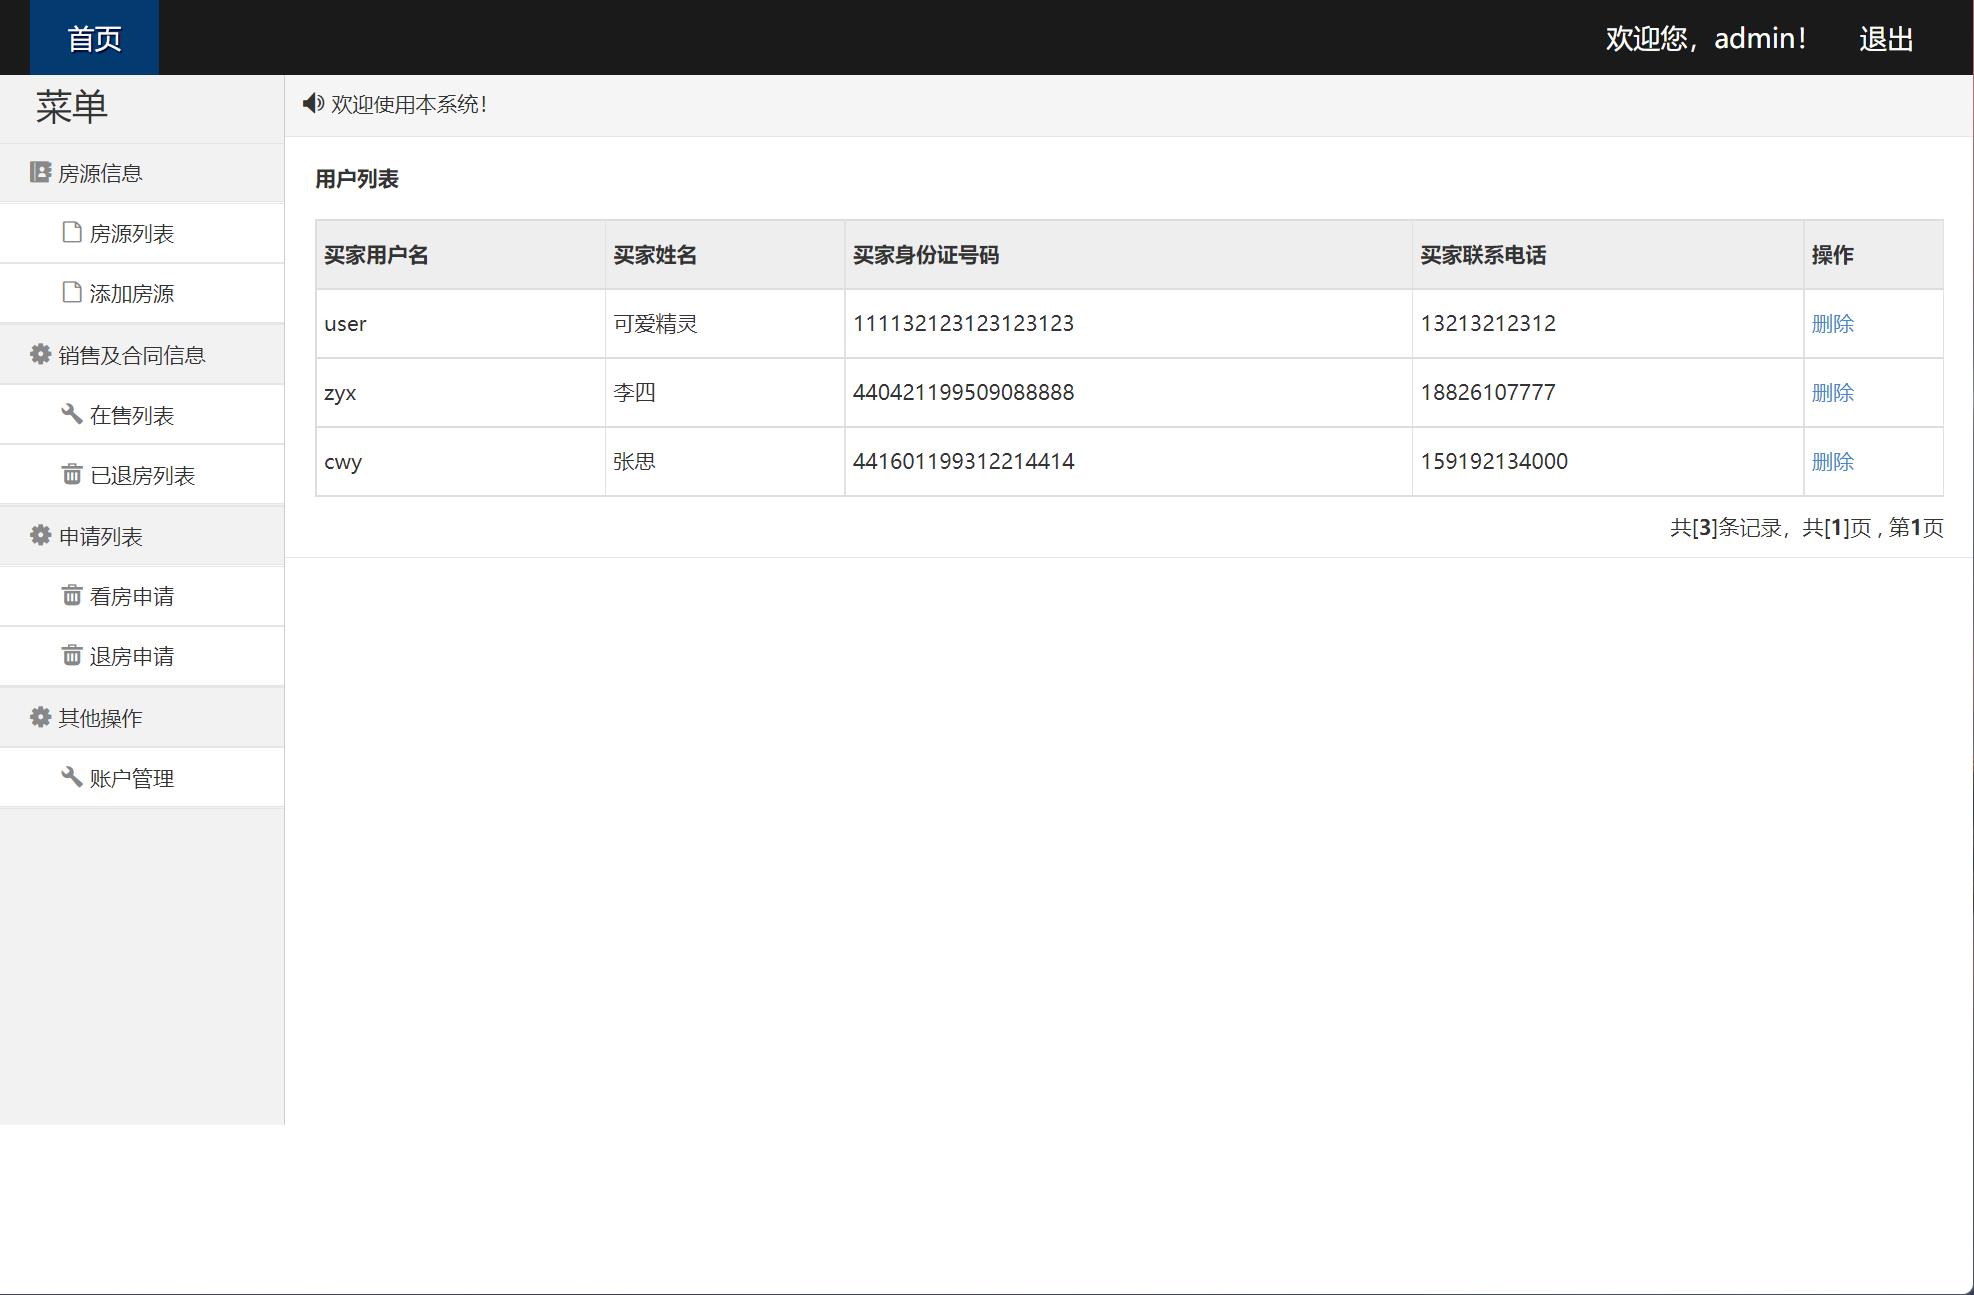Open the 首页 tab in top bar
This screenshot has height=1295, width=1974.
[x=94, y=38]
